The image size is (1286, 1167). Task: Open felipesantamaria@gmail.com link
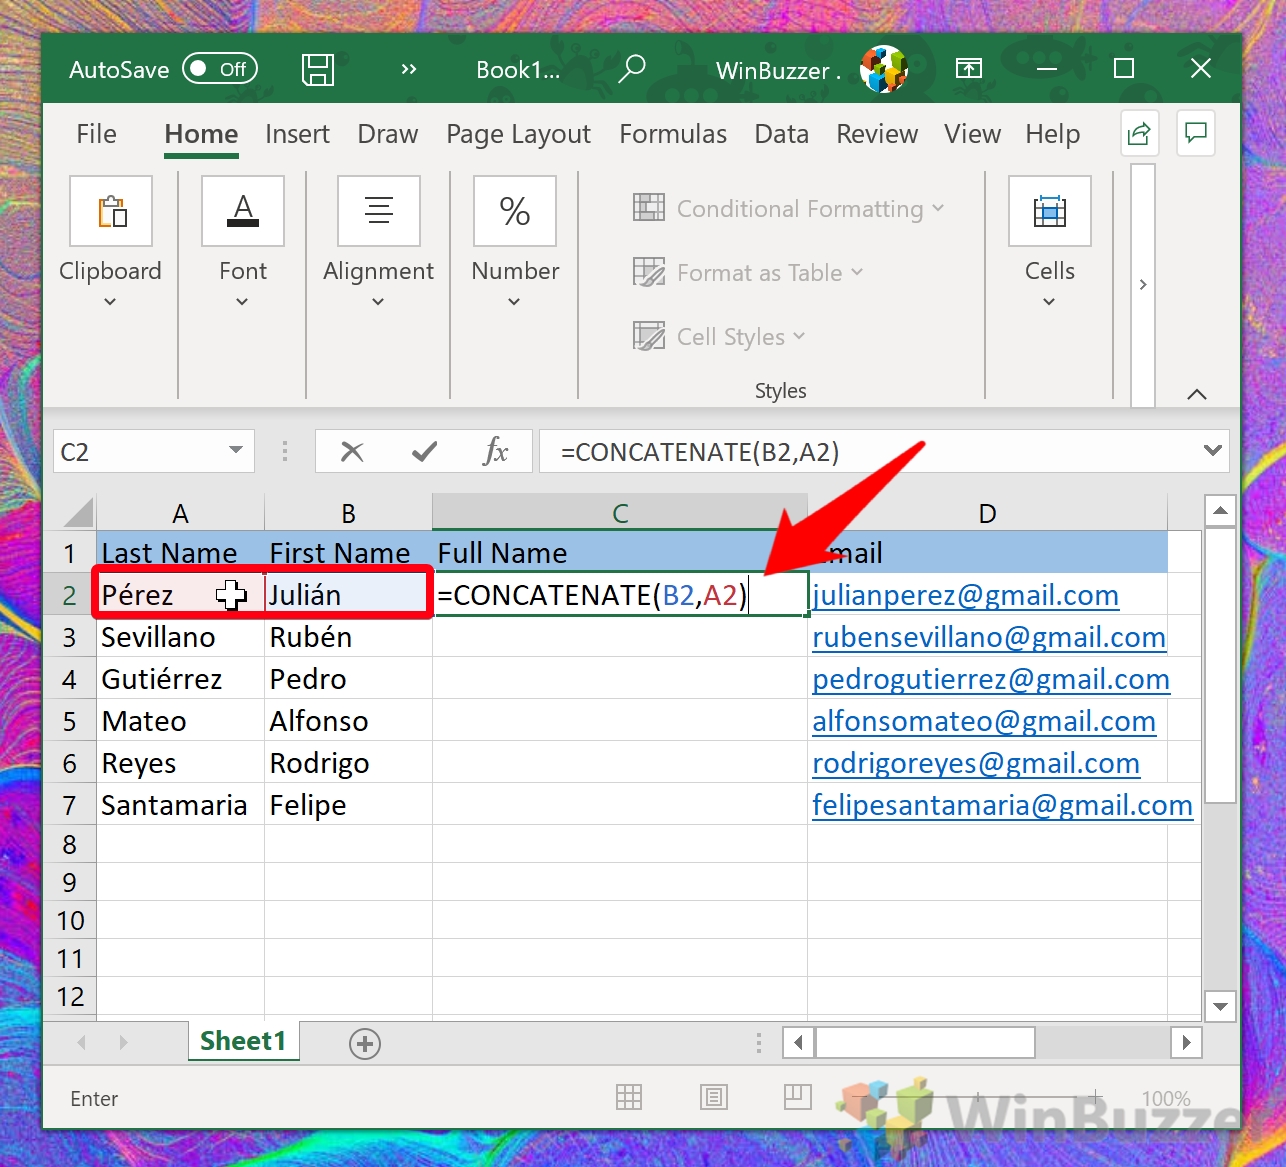1002,805
